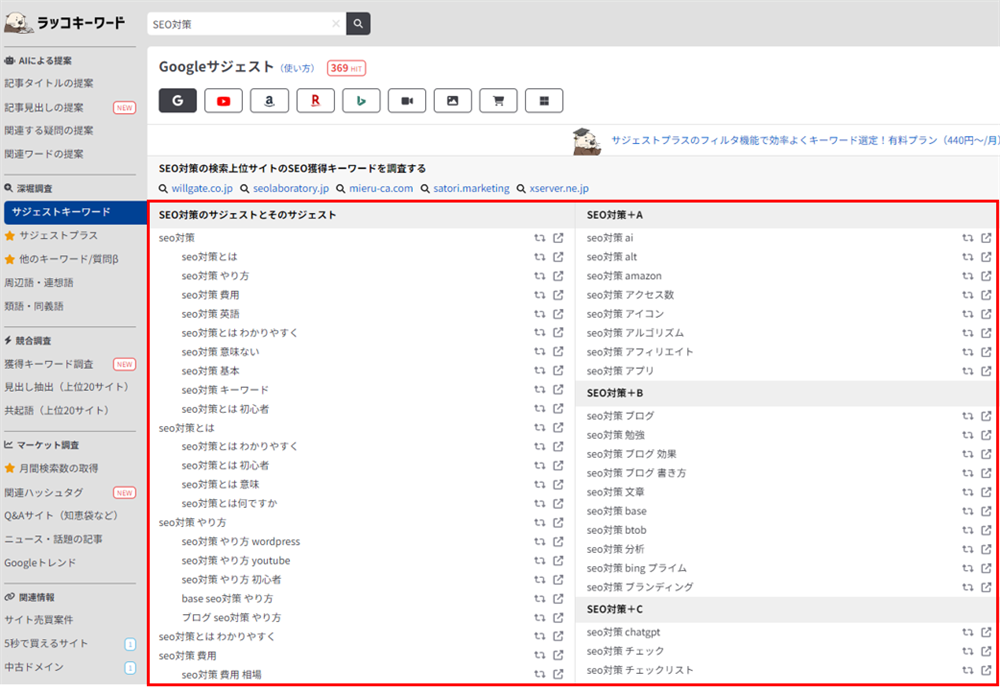This screenshot has height=692, width=1000.
Task: Click the base seo対策 やり方 keyword
Action: click(x=227, y=598)
